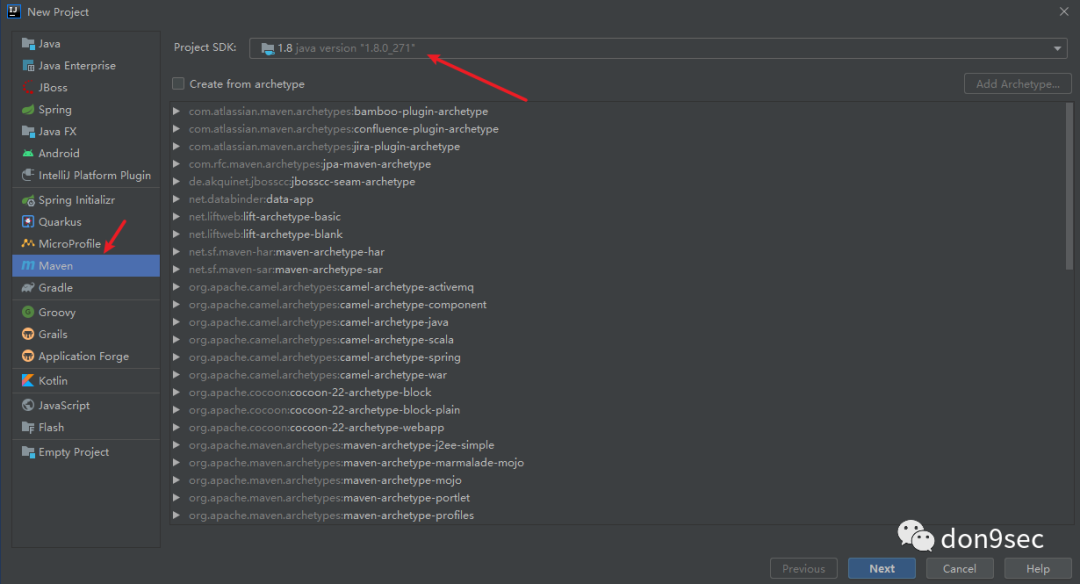The width and height of the screenshot is (1080, 584).
Task: Select Spring Initializr label
Action: (x=76, y=200)
